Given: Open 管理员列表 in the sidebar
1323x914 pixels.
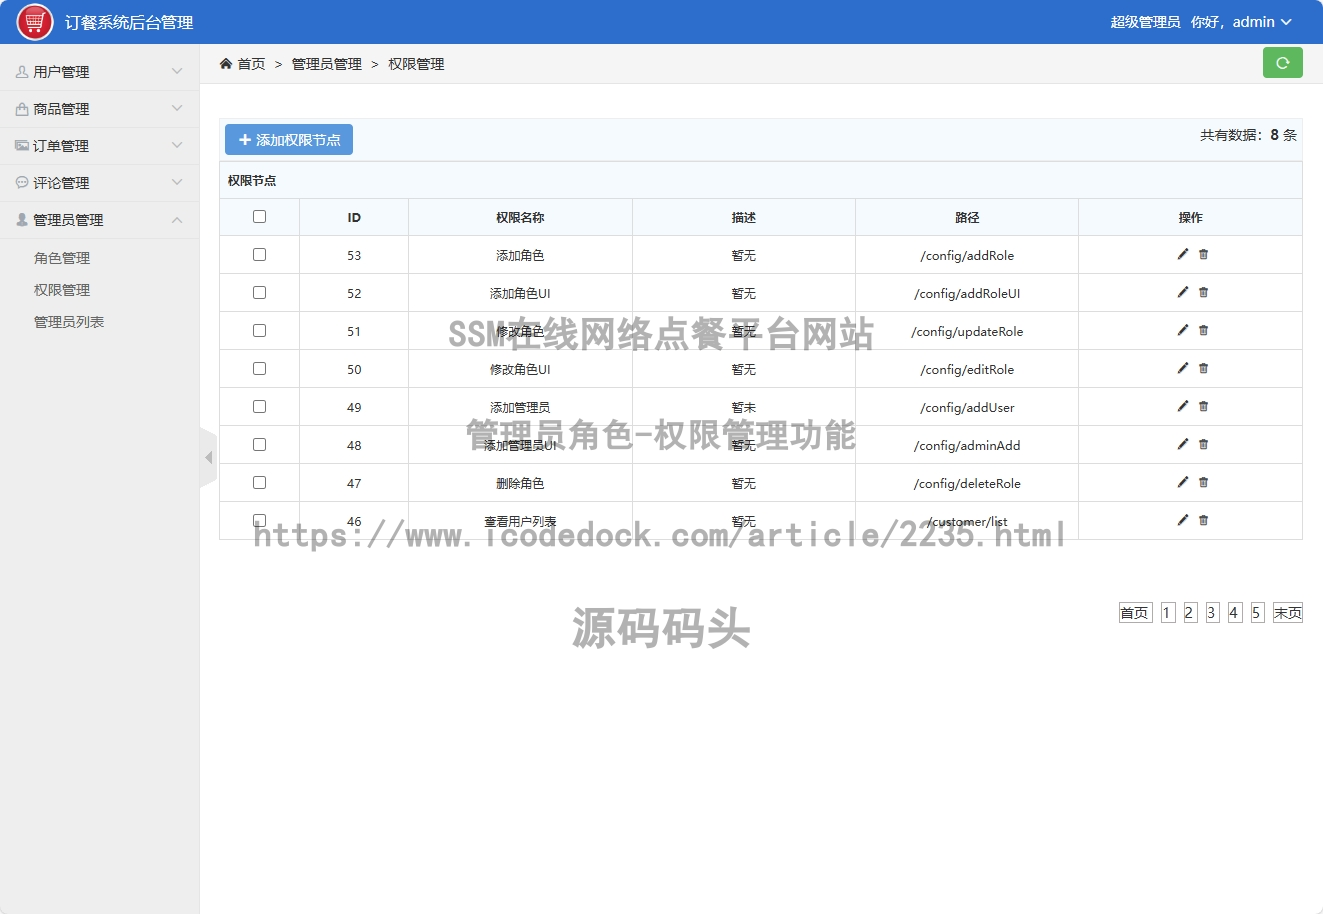Looking at the screenshot, I should click(69, 322).
